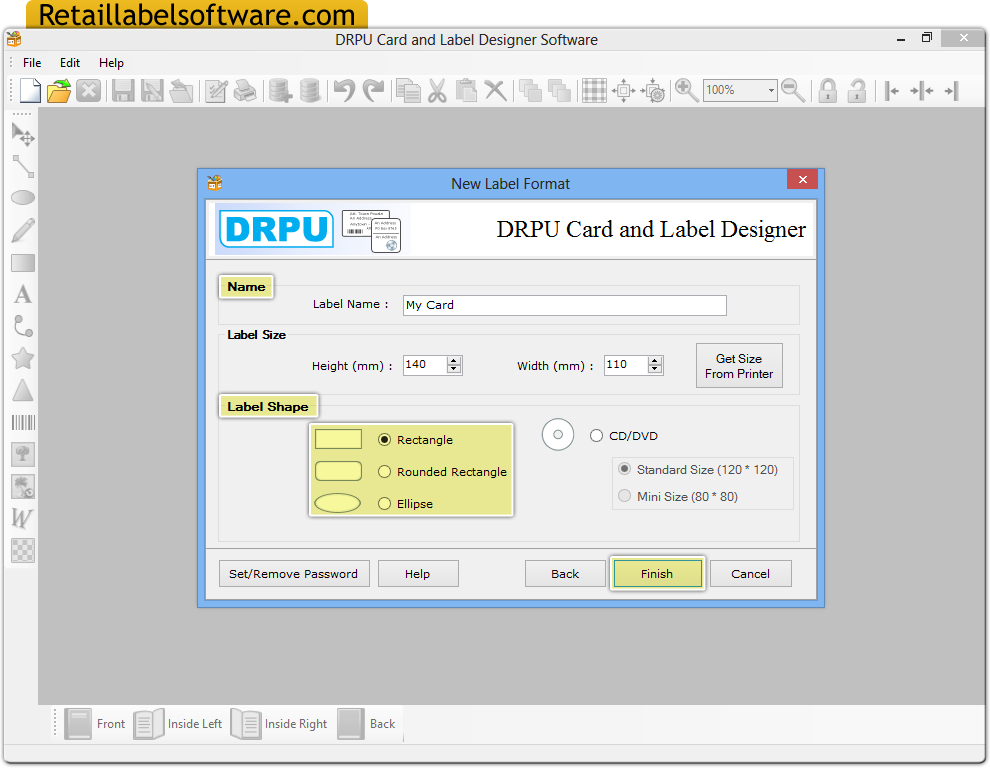Image resolution: width=990 pixels, height=768 pixels.
Task: Select the arrow pointer move tool
Action: pyautogui.click(x=23, y=134)
